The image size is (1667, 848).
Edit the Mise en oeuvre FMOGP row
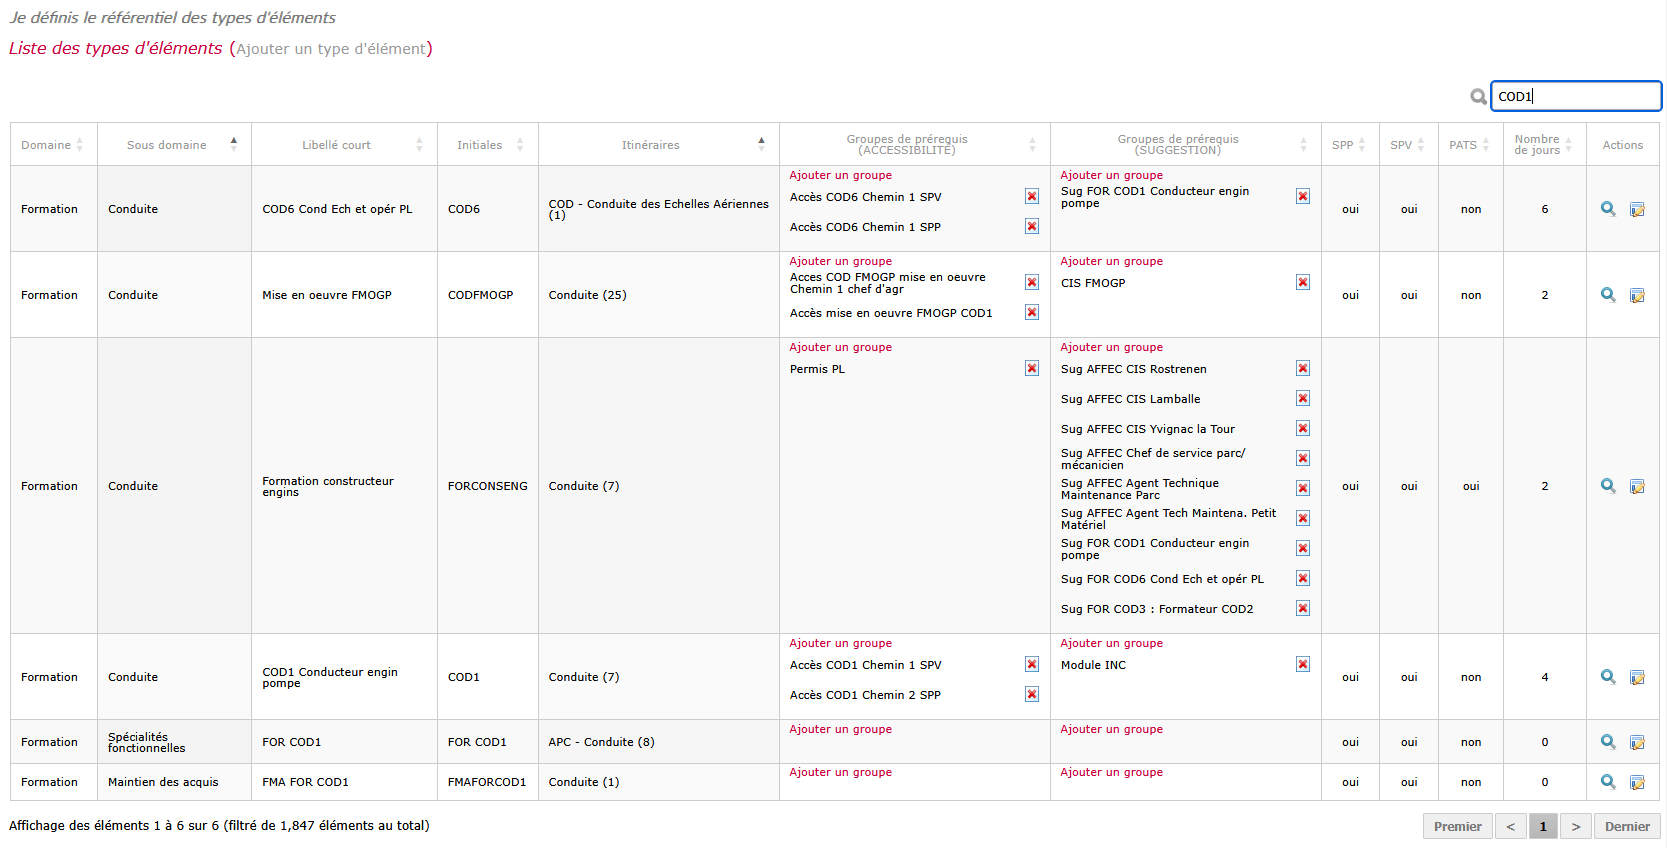[x=1637, y=296]
